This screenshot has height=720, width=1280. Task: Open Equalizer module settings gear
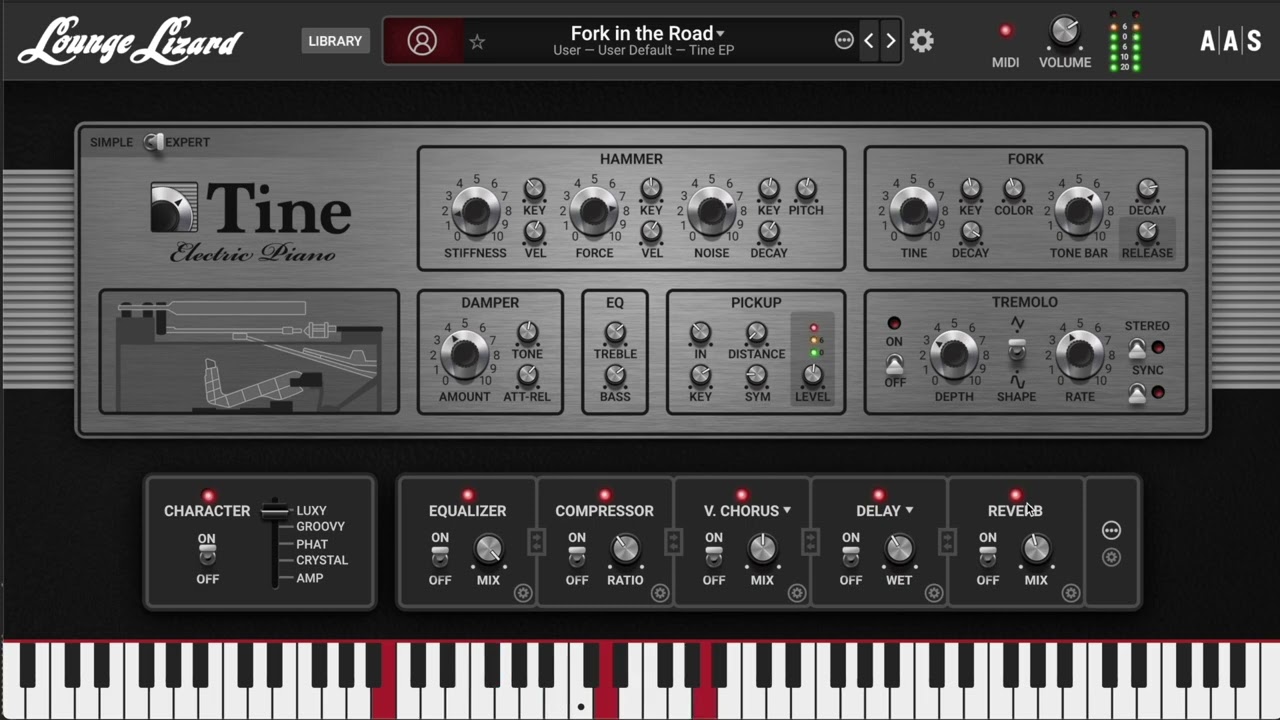(523, 593)
